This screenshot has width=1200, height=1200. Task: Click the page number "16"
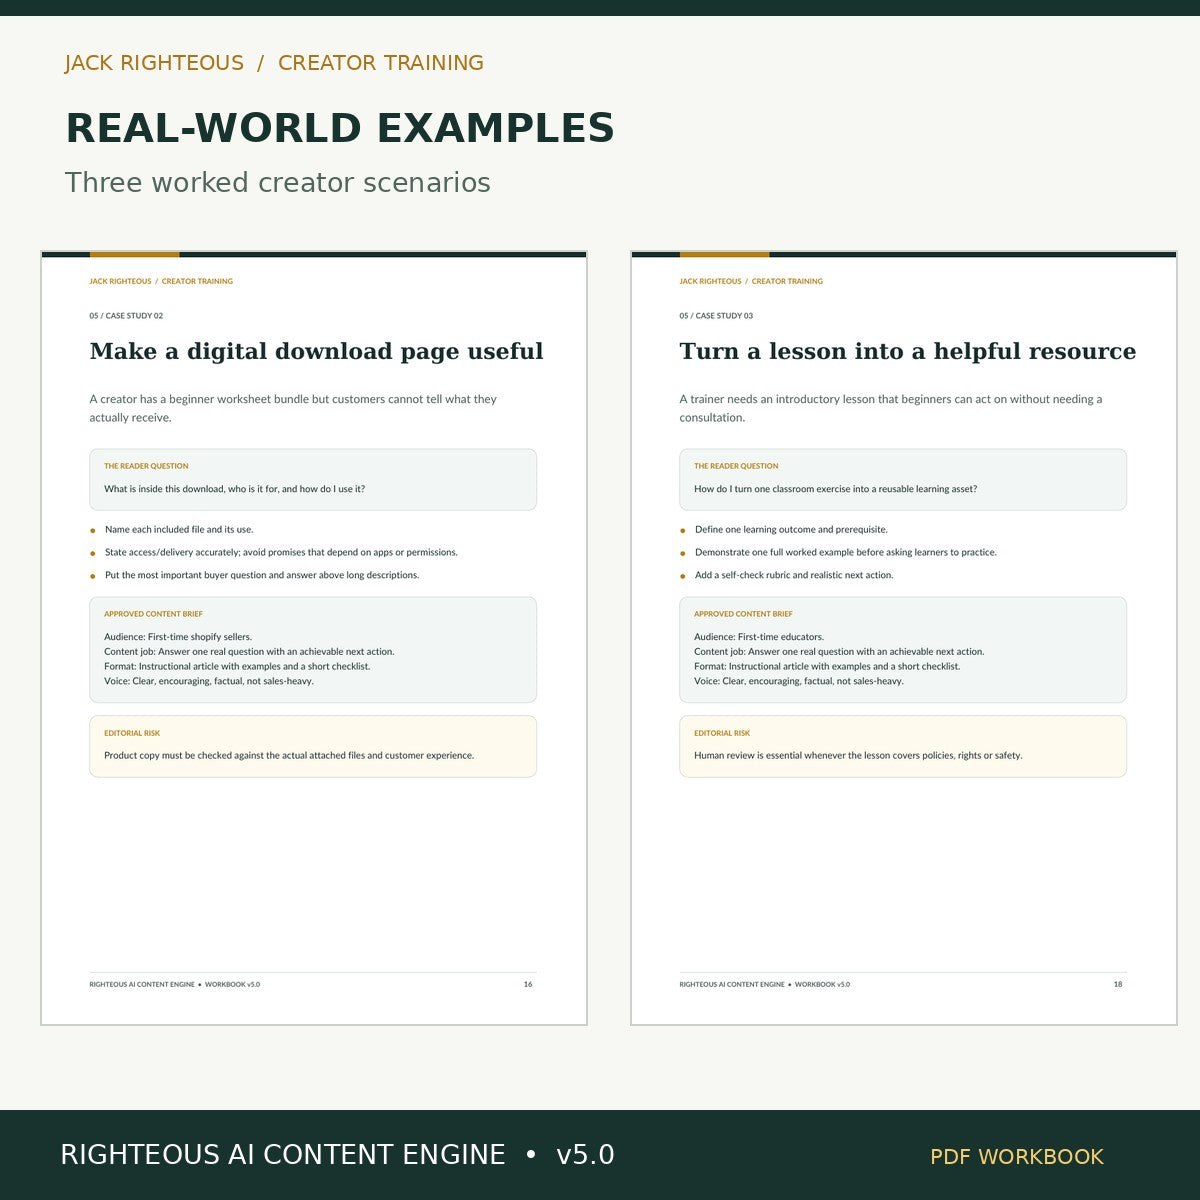point(528,984)
